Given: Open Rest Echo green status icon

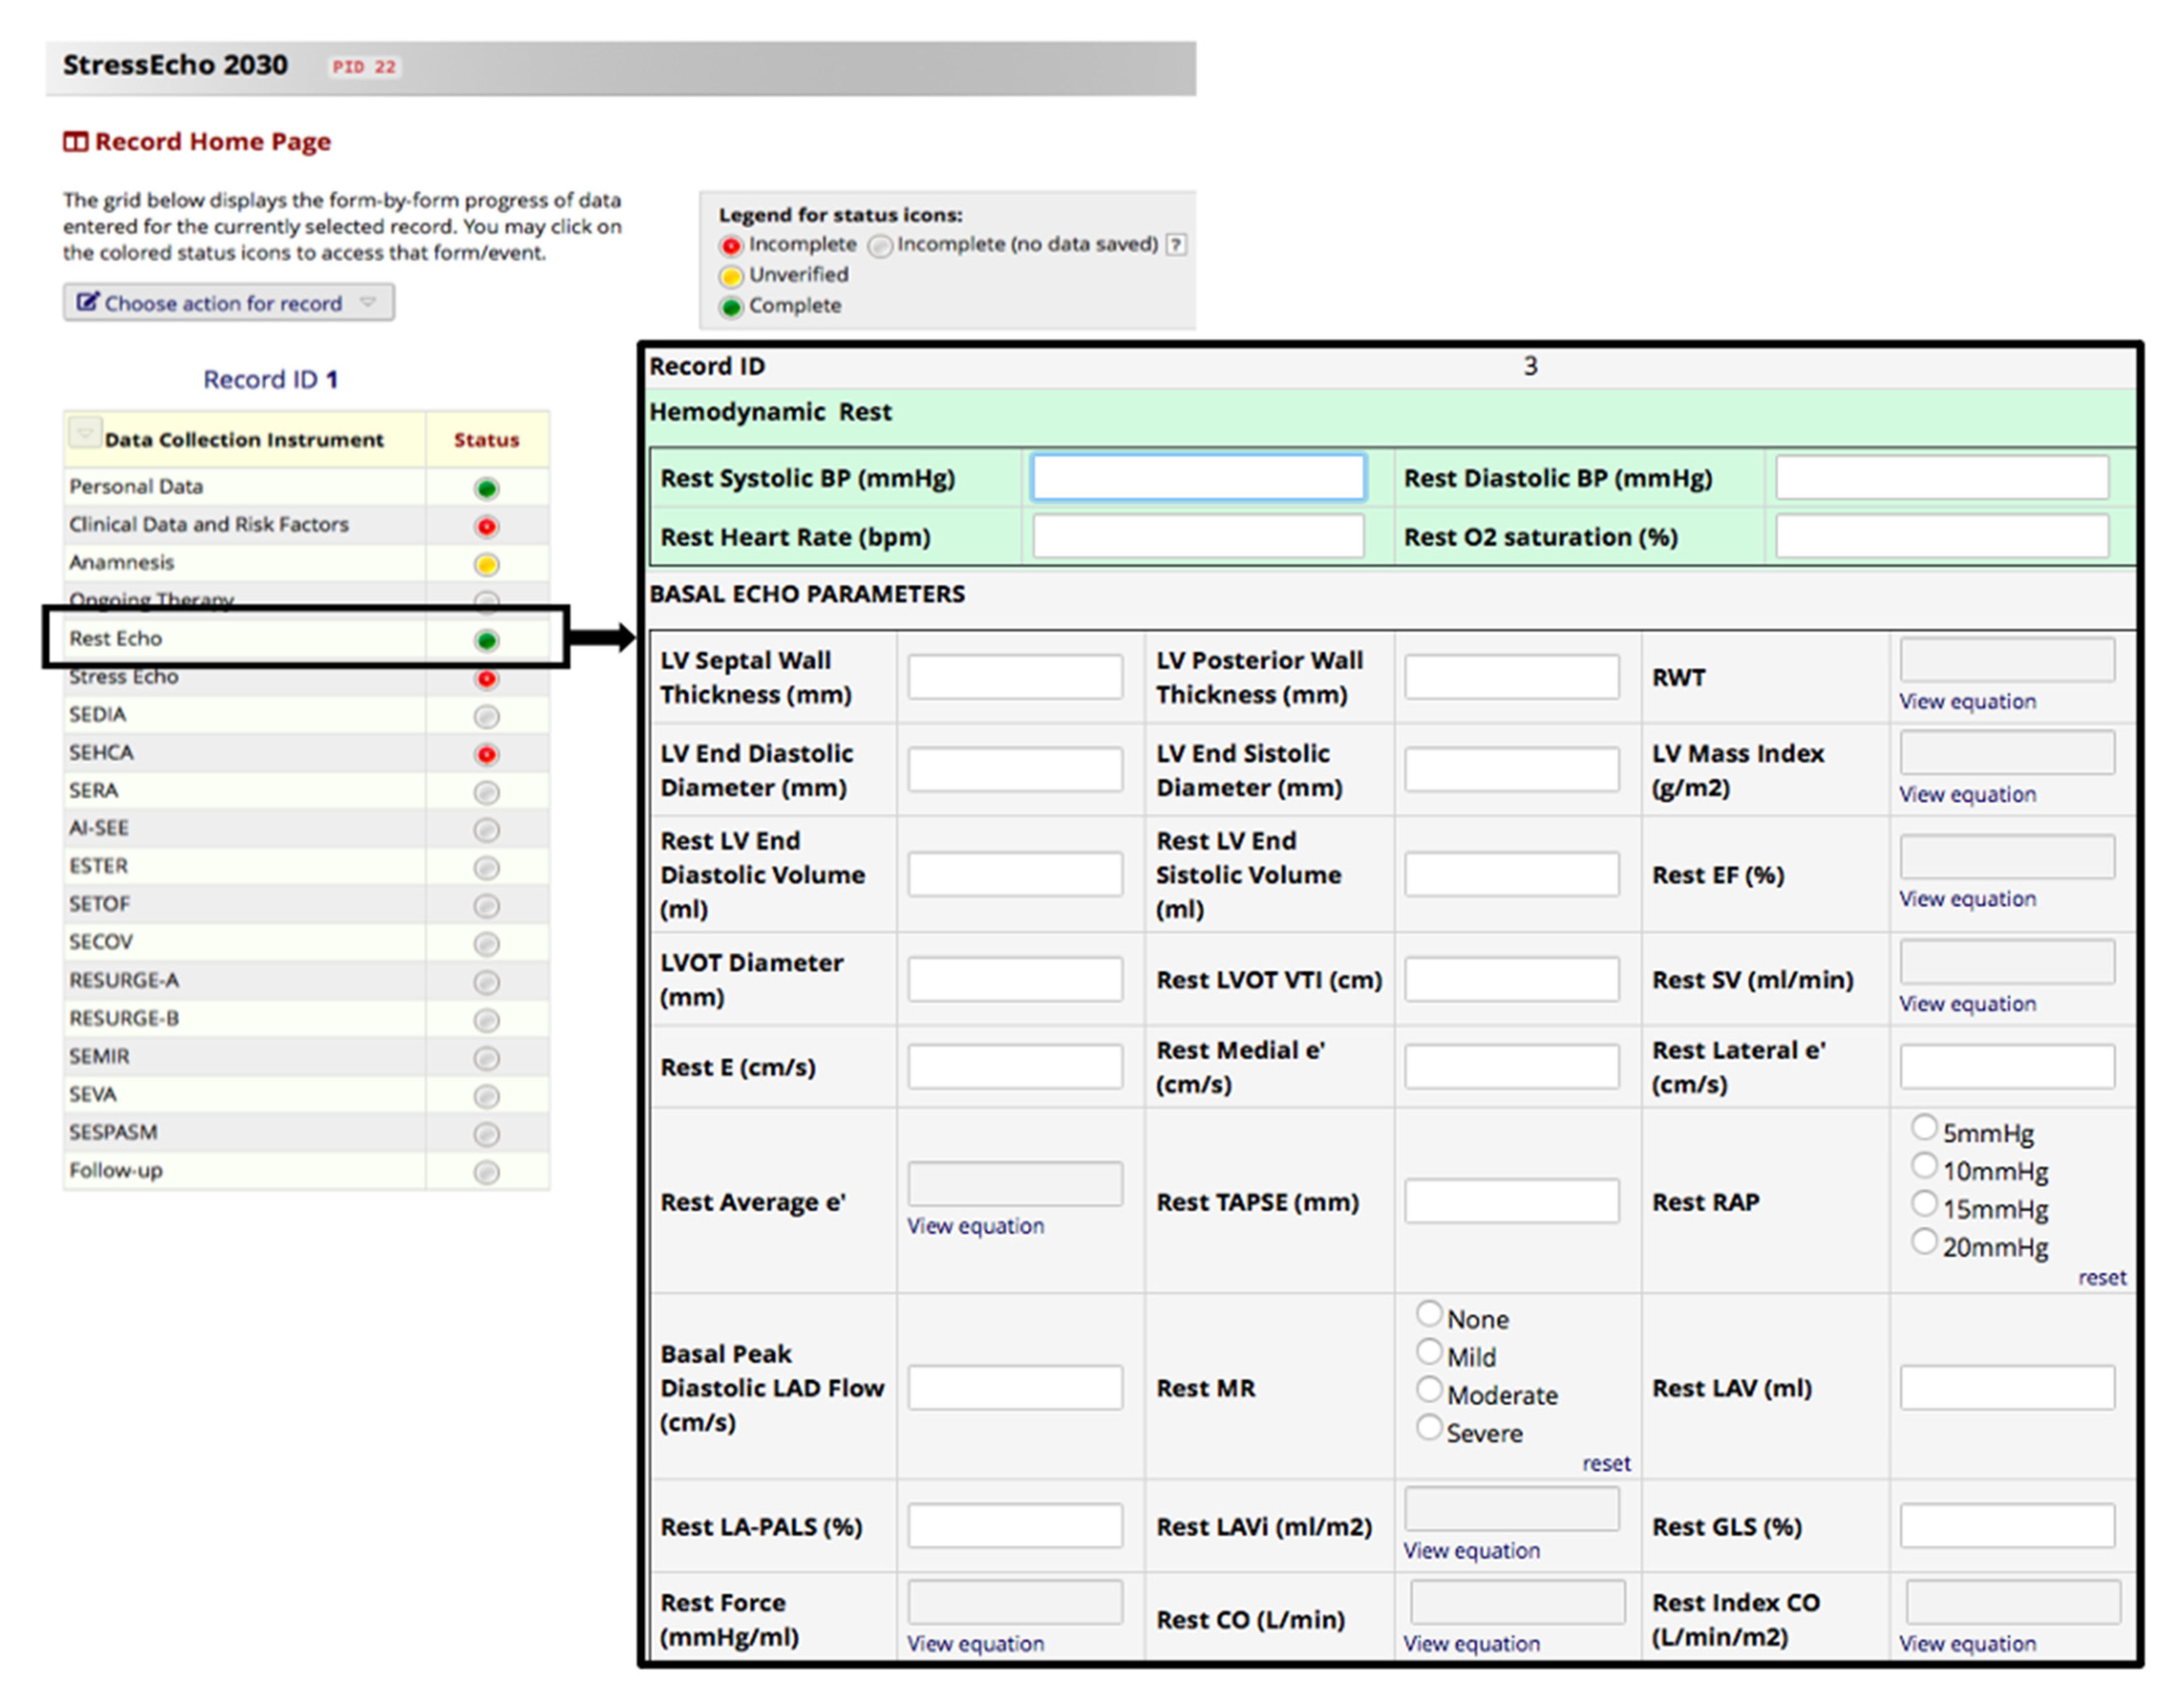Looking at the screenshot, I should 486,641.
